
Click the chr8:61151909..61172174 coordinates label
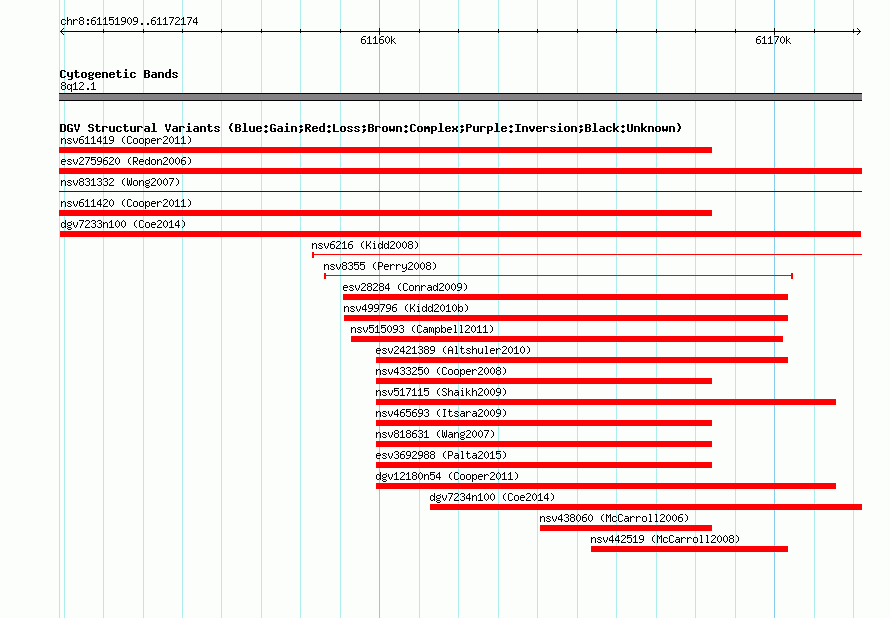pos(129,22)
